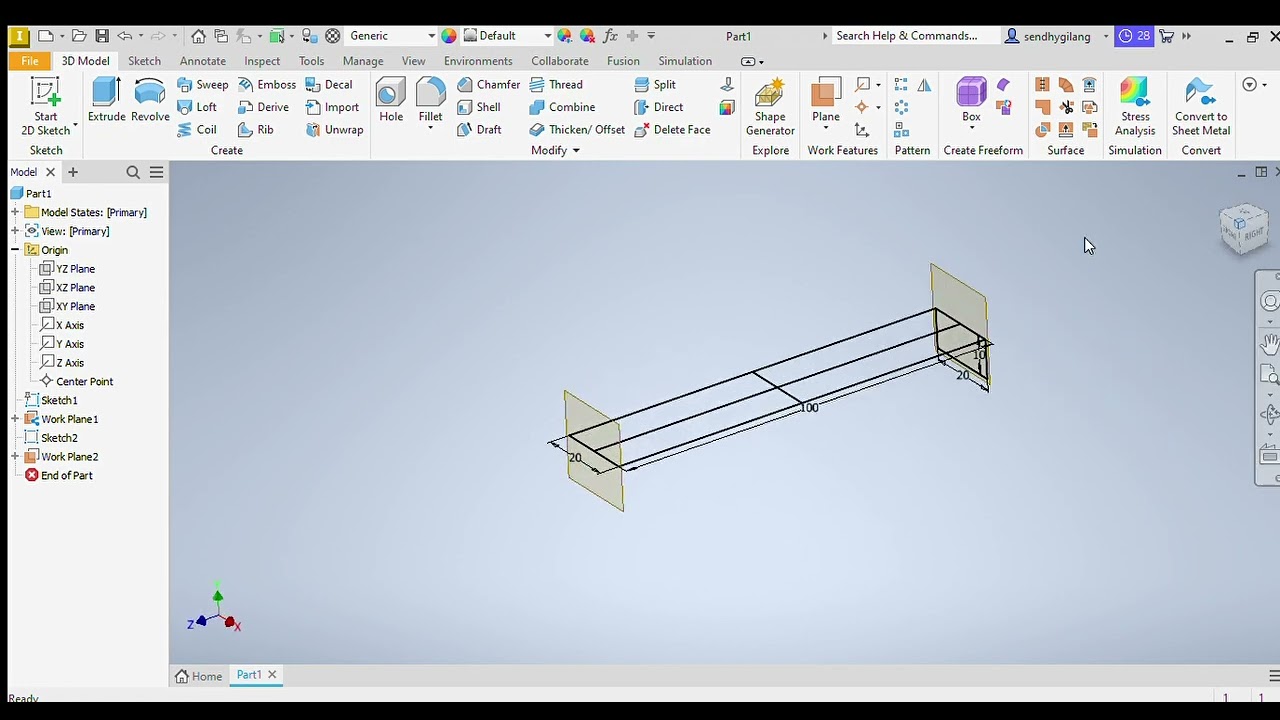This screenshot has height=720, width=1280.
Task: Create a freeform Box
Action: click(x=971, y=100)
